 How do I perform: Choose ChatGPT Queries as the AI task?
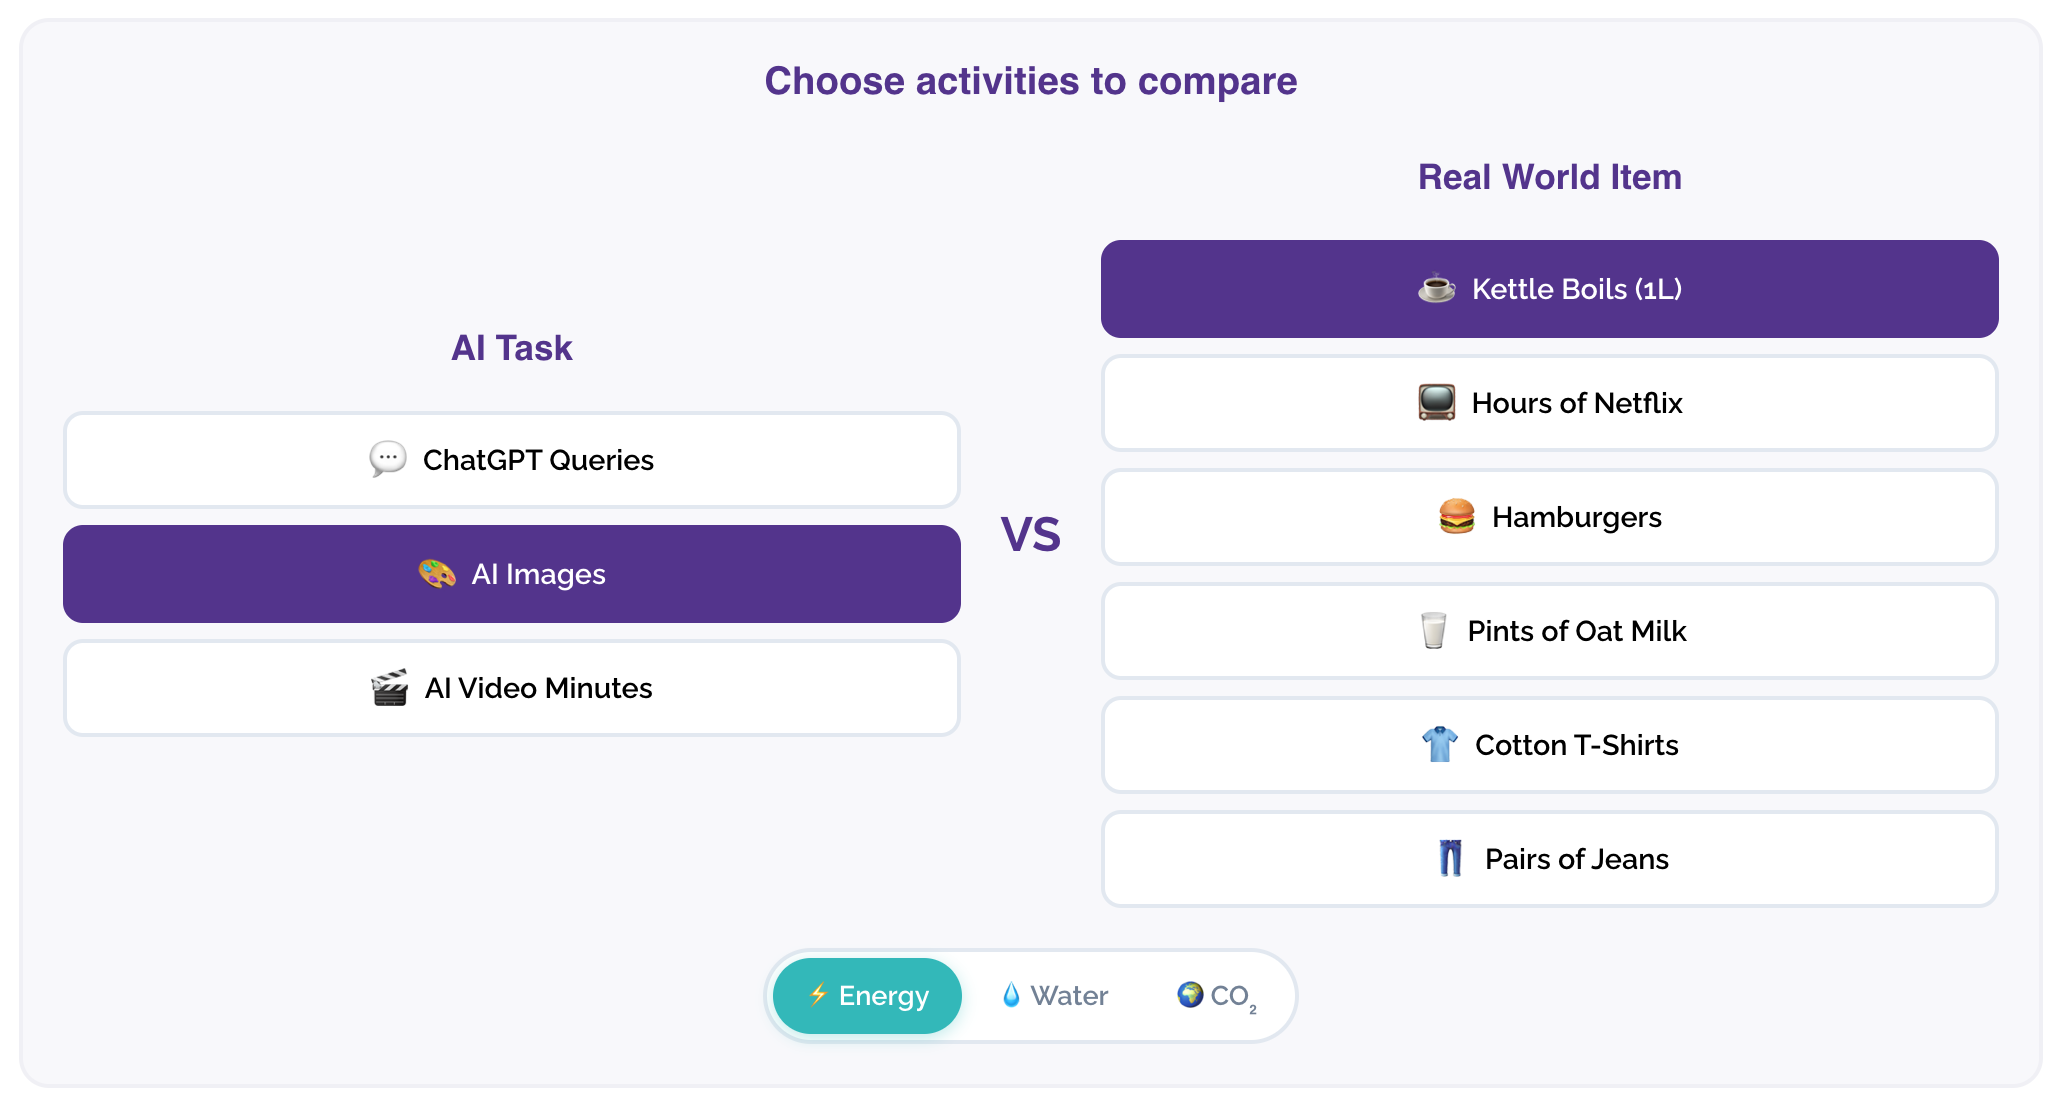[x=512, y=460]
